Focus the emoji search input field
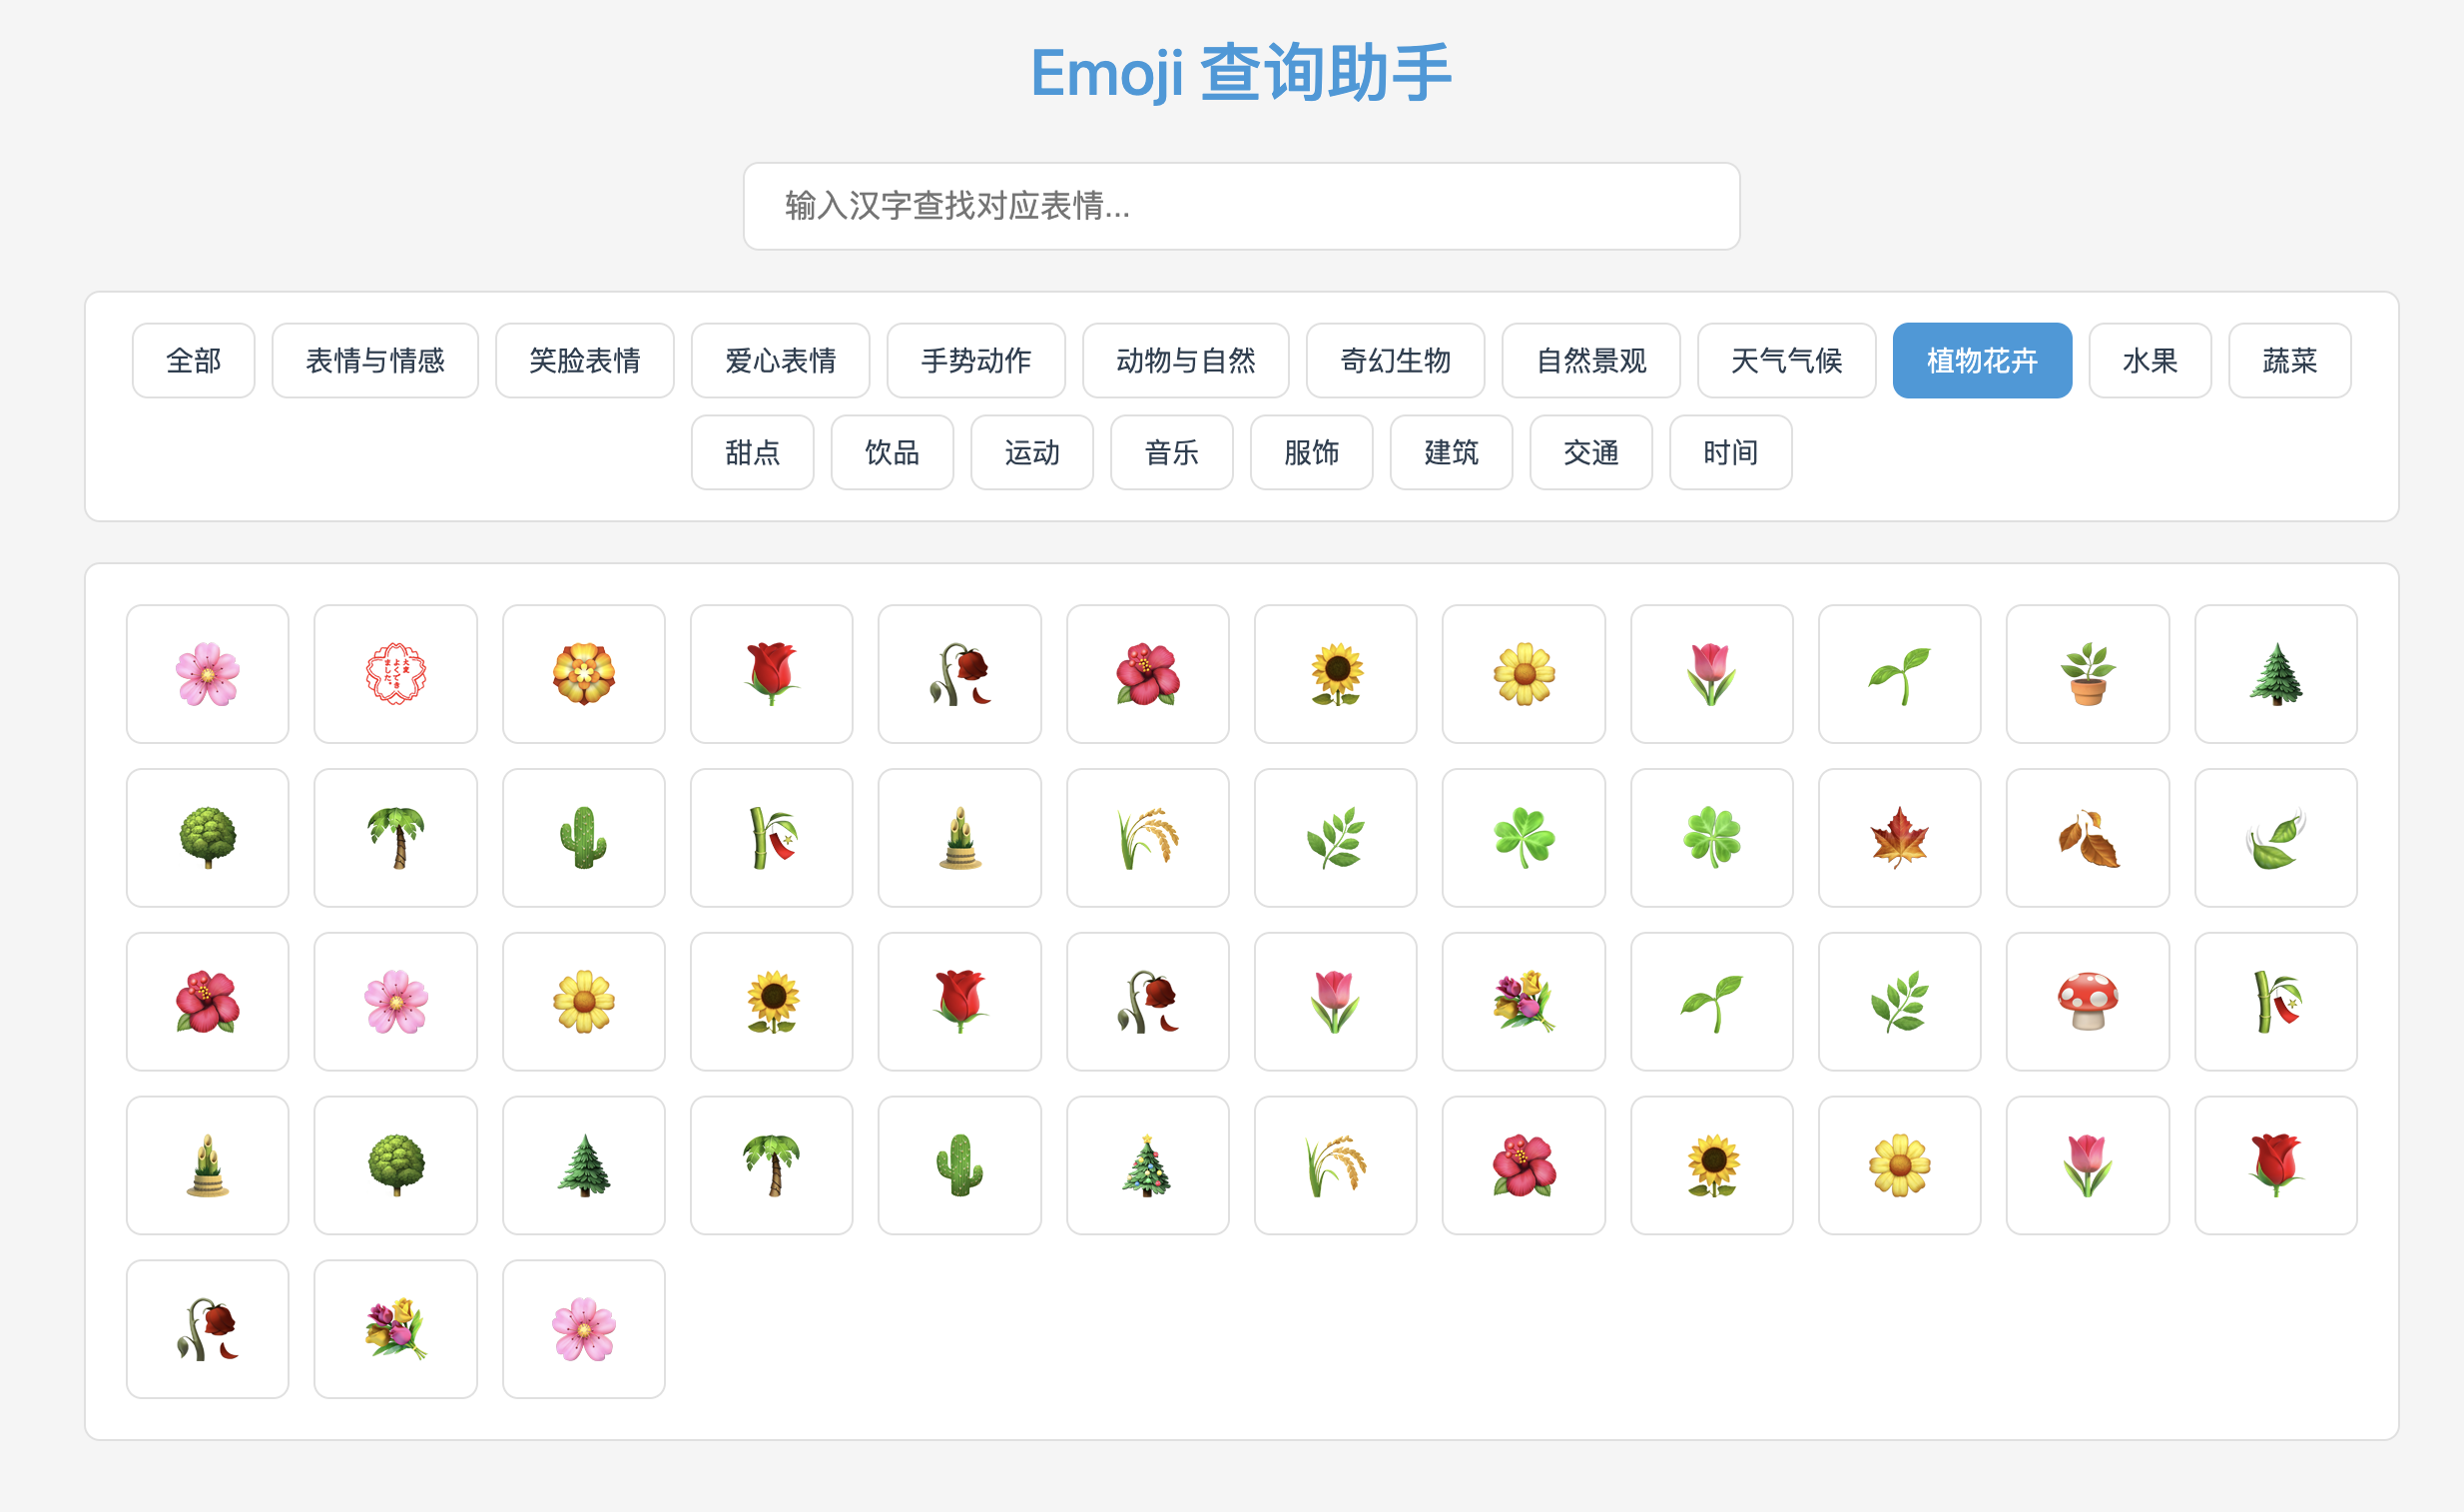Viewport: 2464px width, 1512px height. [1241, 206]
